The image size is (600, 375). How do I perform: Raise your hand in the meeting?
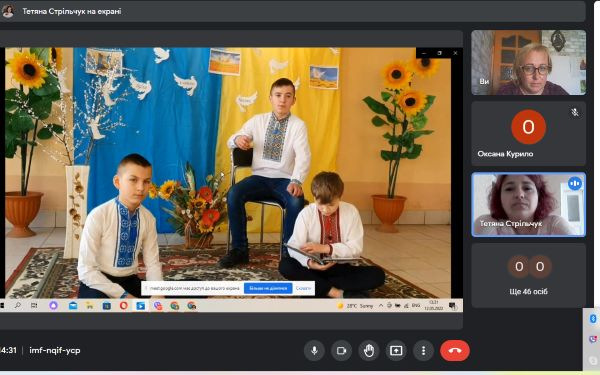tap(369, 351)
